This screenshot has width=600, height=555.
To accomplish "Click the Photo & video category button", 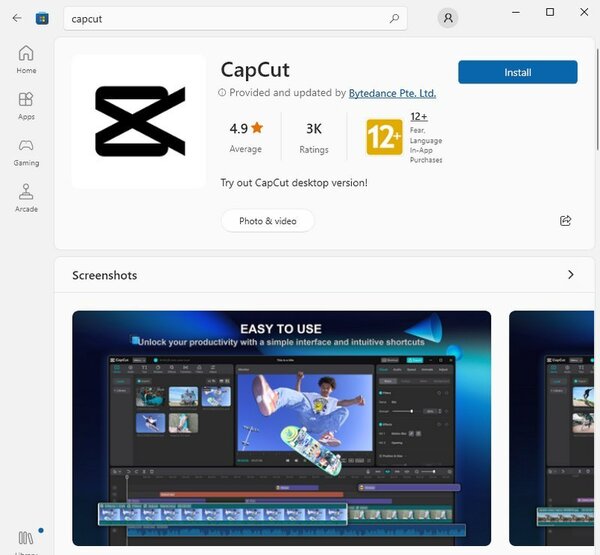I will (267, 221).
